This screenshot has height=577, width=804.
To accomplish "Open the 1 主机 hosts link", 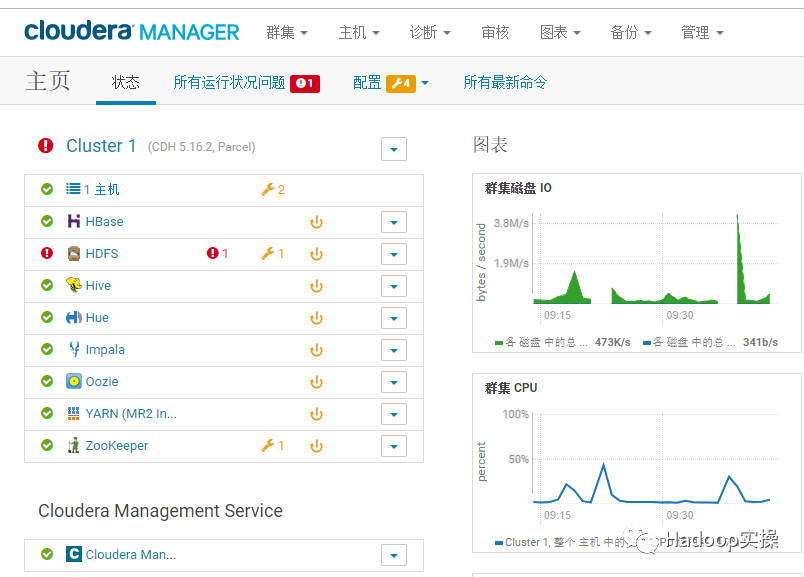I will (x=102, y=190).
